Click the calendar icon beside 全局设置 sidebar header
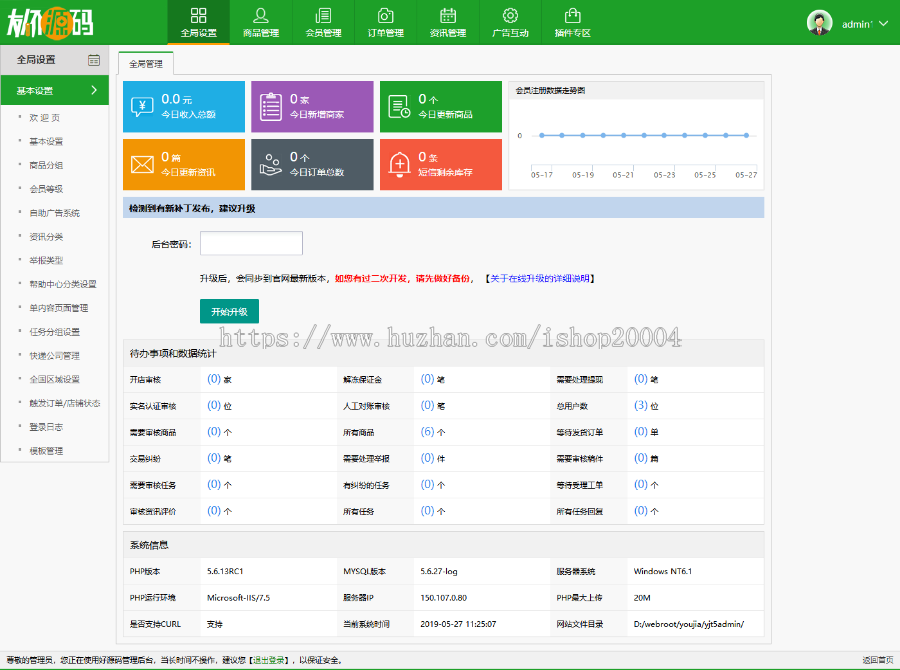This screenshot has width=900, height=670. pos(94,60)
